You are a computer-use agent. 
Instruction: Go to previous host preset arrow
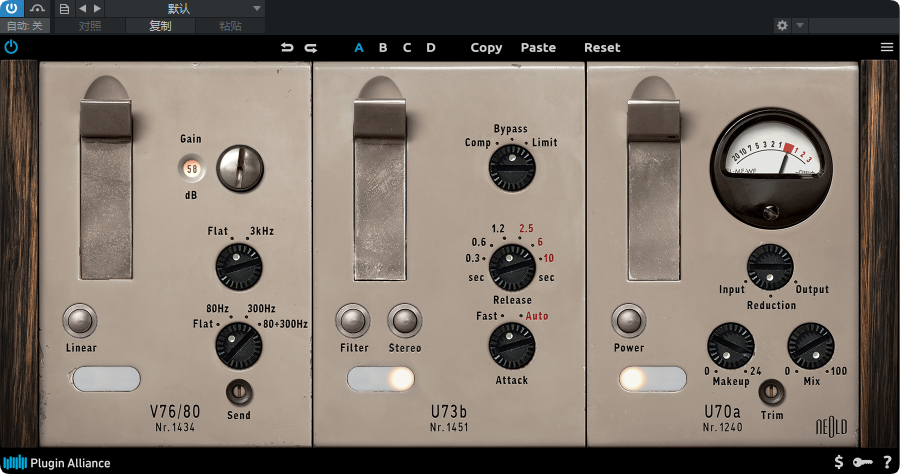83,9
